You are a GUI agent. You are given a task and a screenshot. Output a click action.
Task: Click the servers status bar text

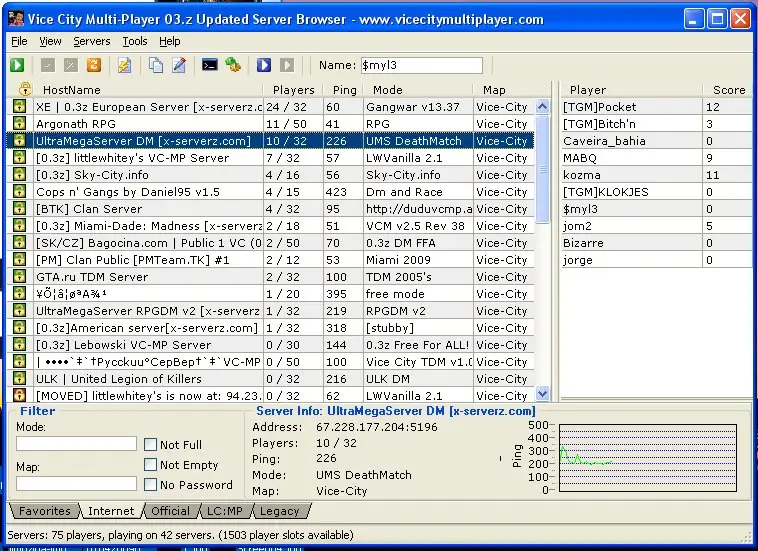(x=180, y=535)
